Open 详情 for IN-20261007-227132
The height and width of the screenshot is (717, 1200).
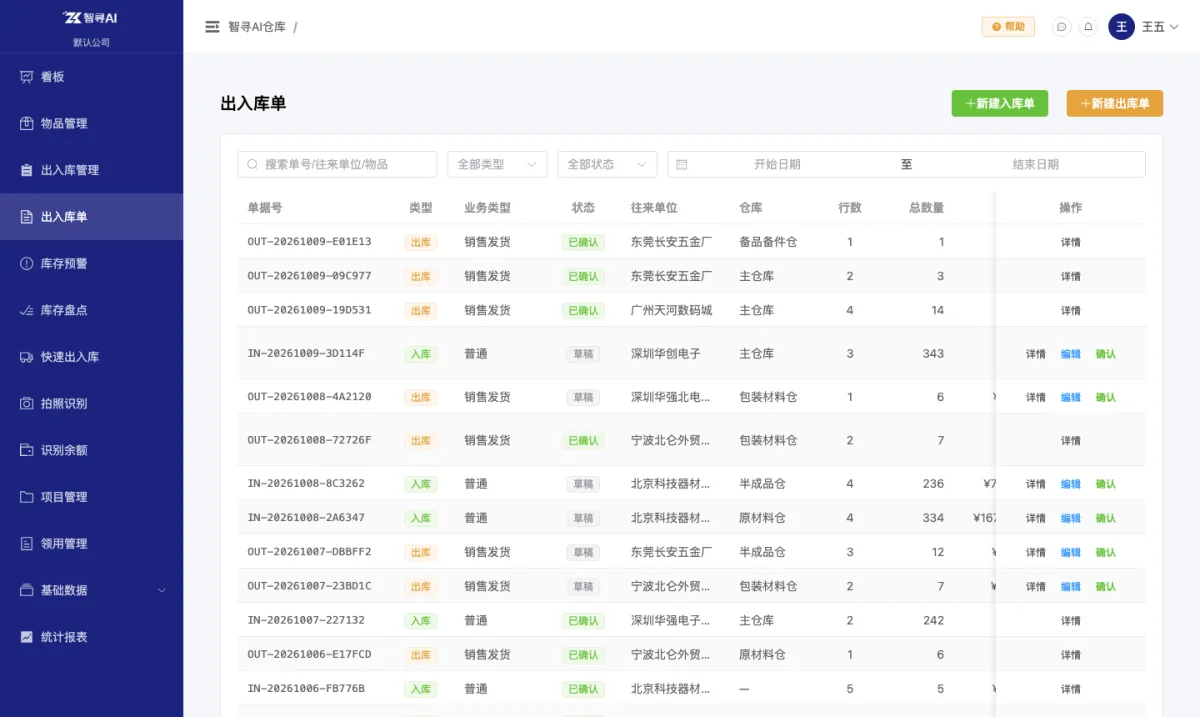1071,621
